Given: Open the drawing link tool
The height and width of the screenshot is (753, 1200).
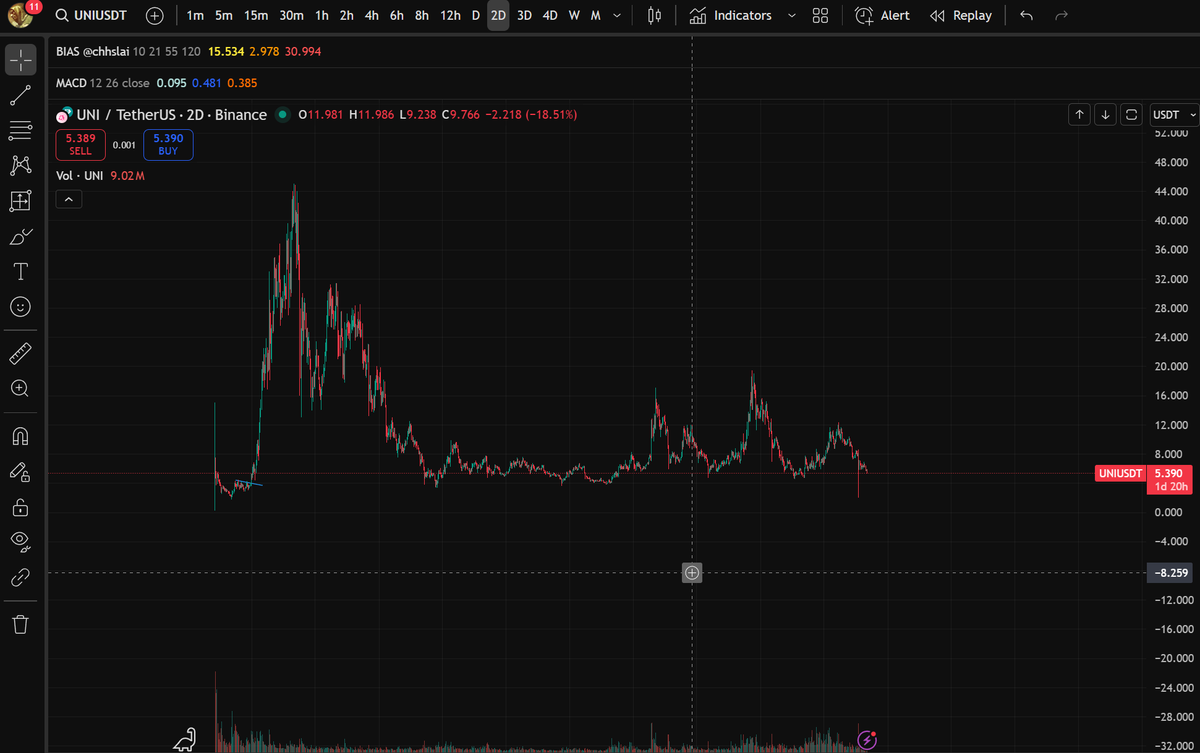Looking at the screenshot, I should coord(20,577).
